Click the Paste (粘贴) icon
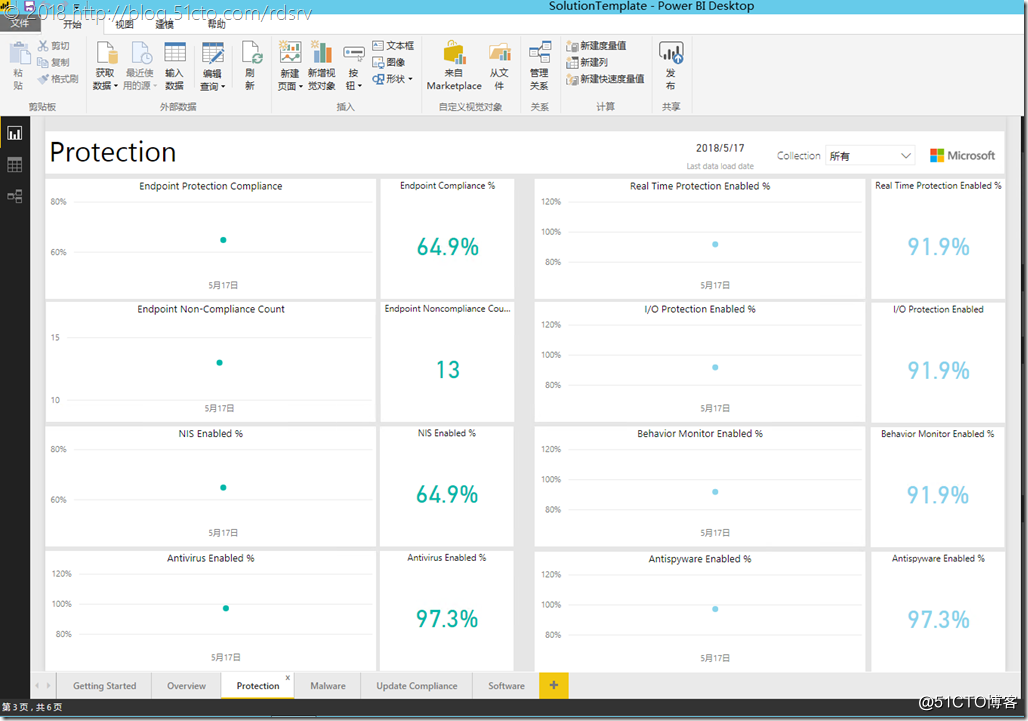The height and width of the screenshot is (721, 1028). 18,54
